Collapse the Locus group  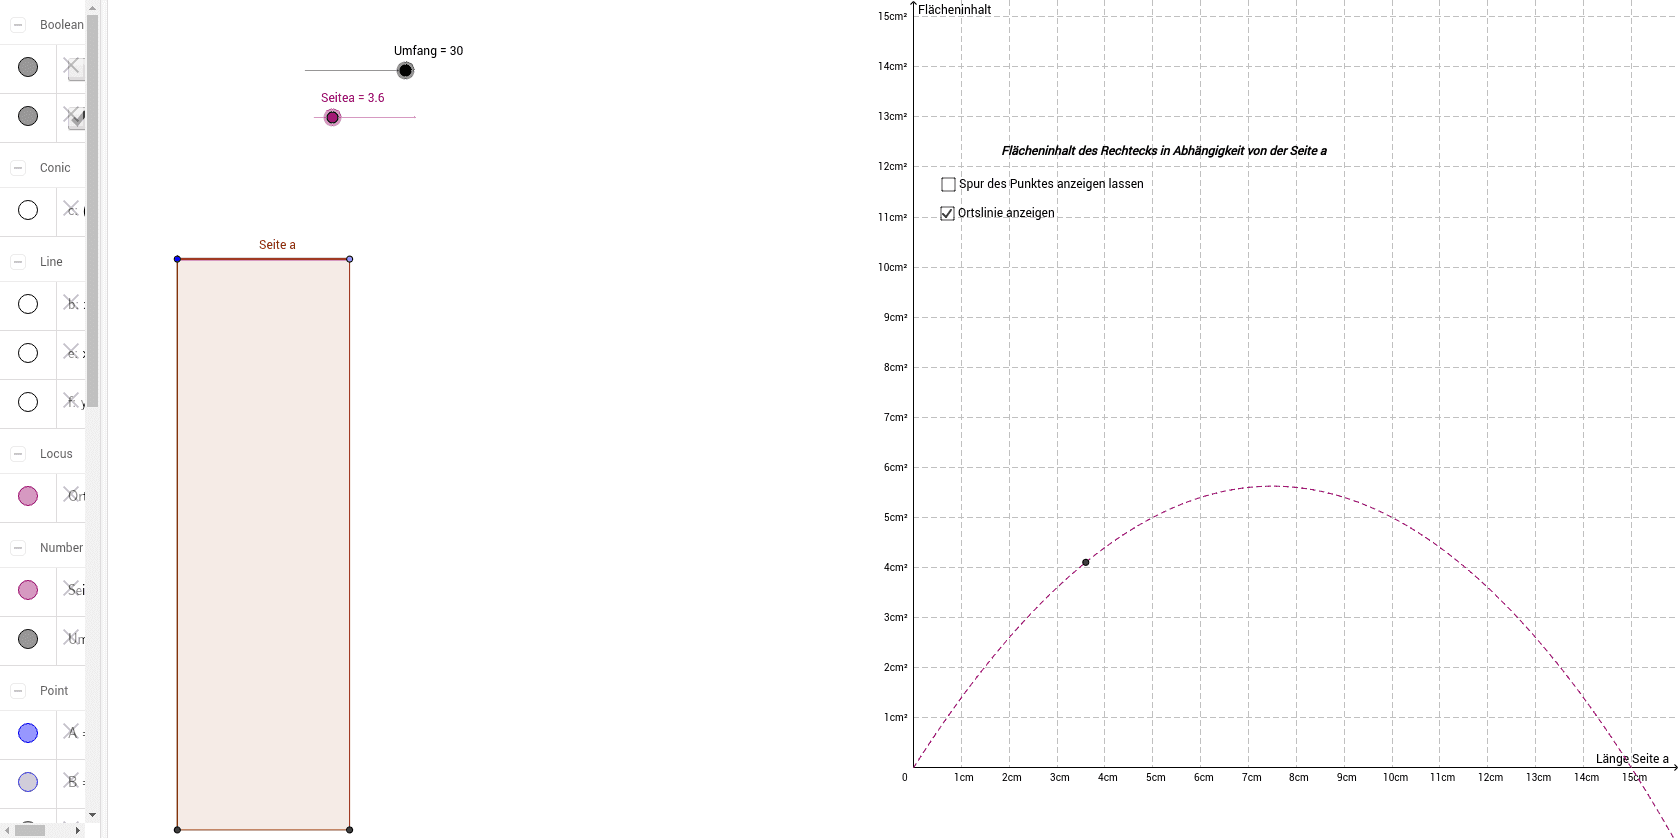click(18, 454)
